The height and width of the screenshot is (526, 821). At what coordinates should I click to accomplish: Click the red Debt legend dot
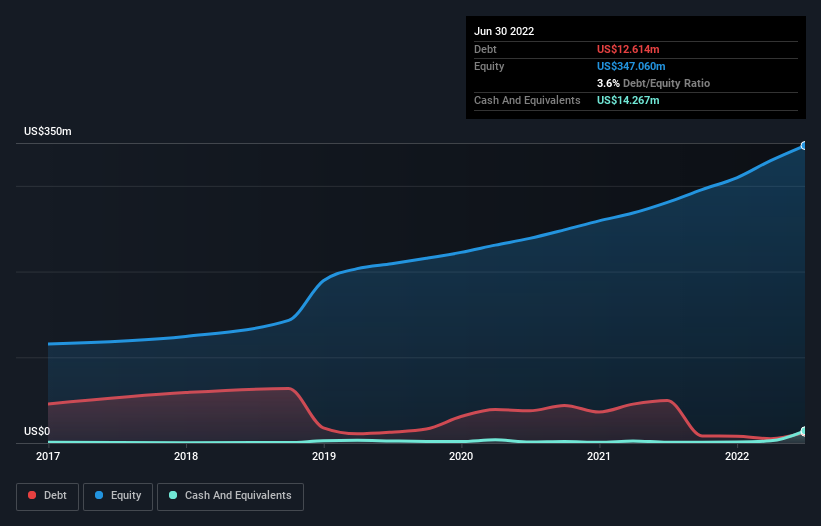tap(32, 495)
